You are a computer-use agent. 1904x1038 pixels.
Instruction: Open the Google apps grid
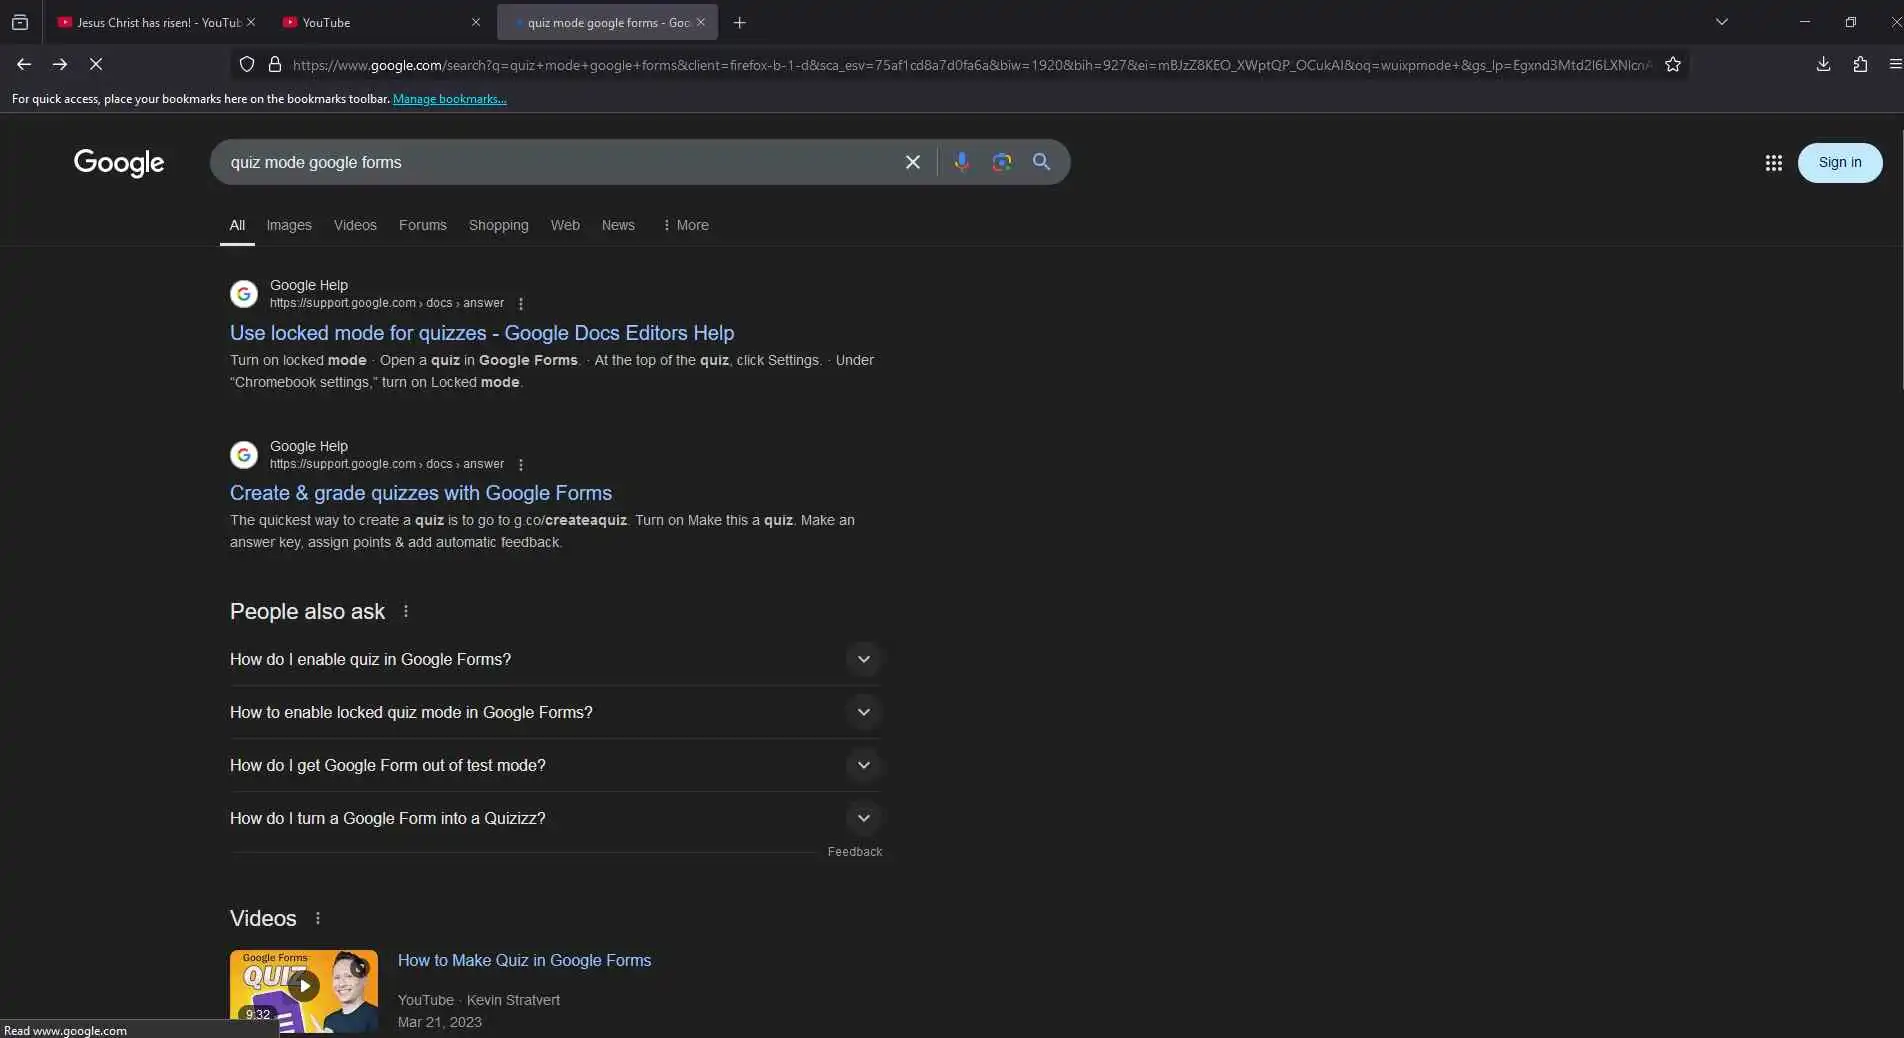pos(1774,163)
